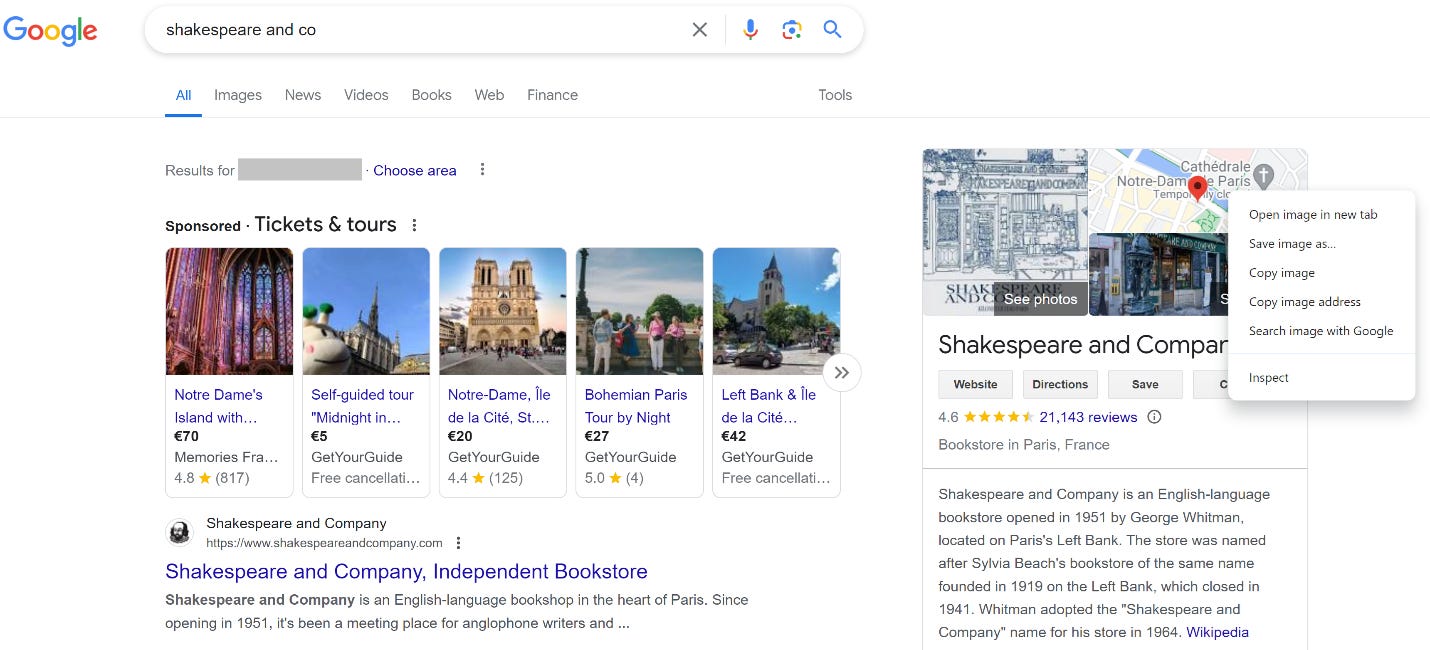Start voice search with microphone

751,30
